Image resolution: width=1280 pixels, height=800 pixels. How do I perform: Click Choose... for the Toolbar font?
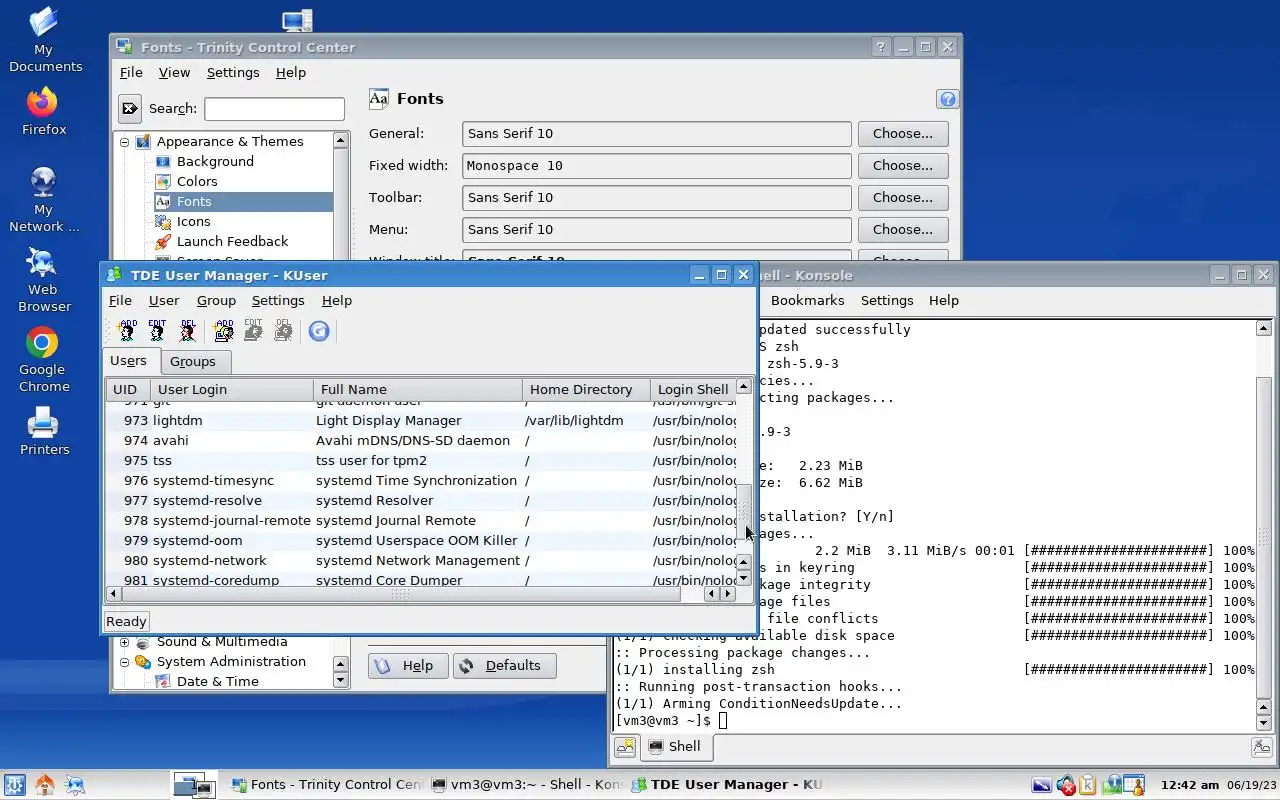coord(903,197)
